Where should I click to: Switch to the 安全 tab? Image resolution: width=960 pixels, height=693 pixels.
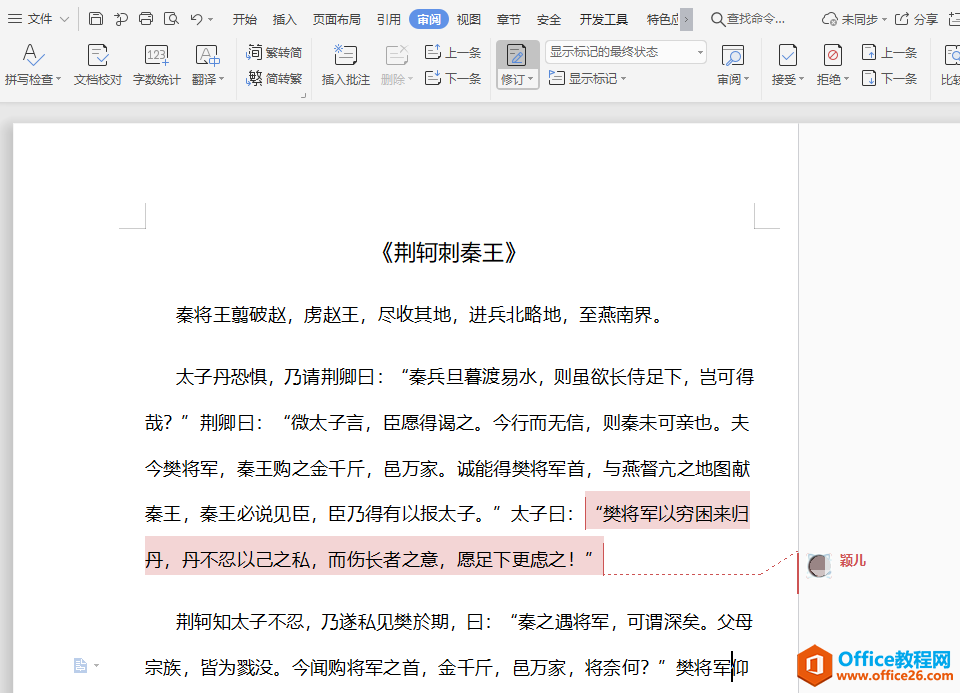pos(549,20)
